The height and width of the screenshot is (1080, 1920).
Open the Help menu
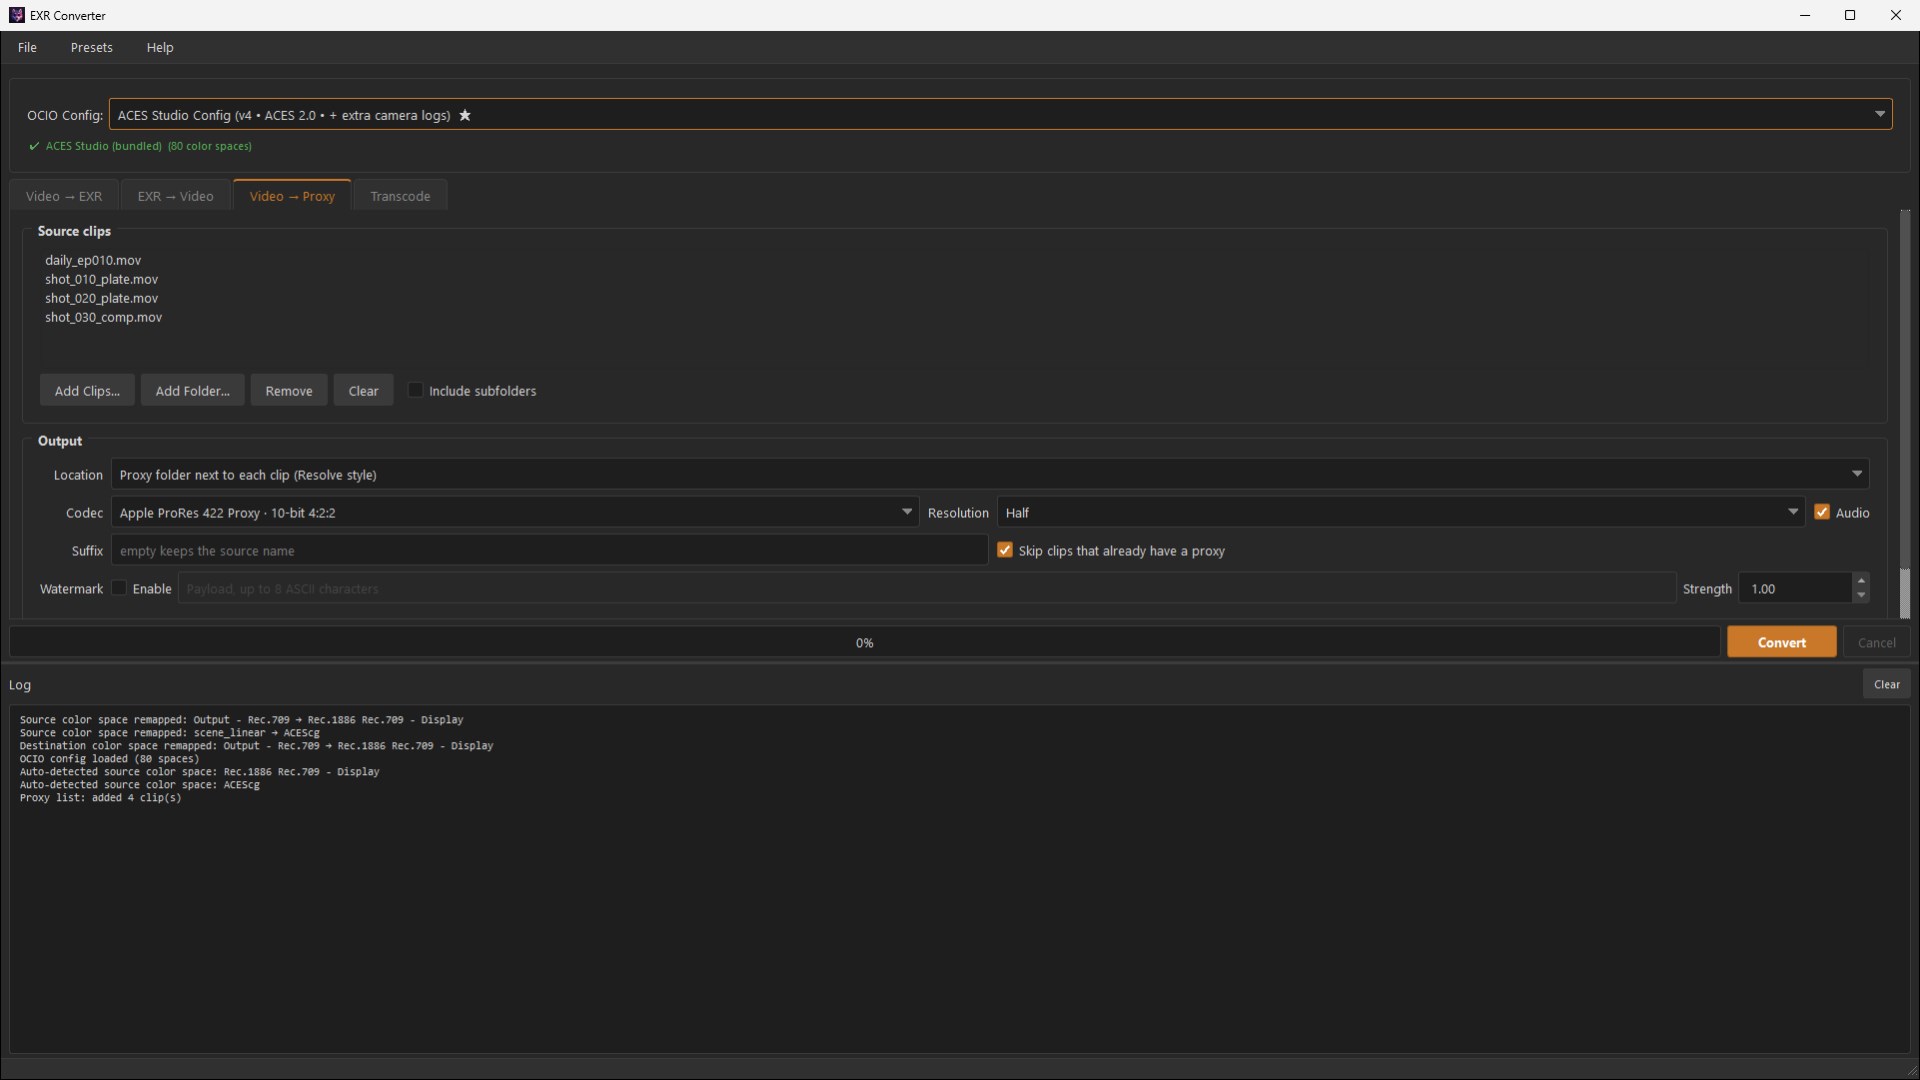point(160,47)
